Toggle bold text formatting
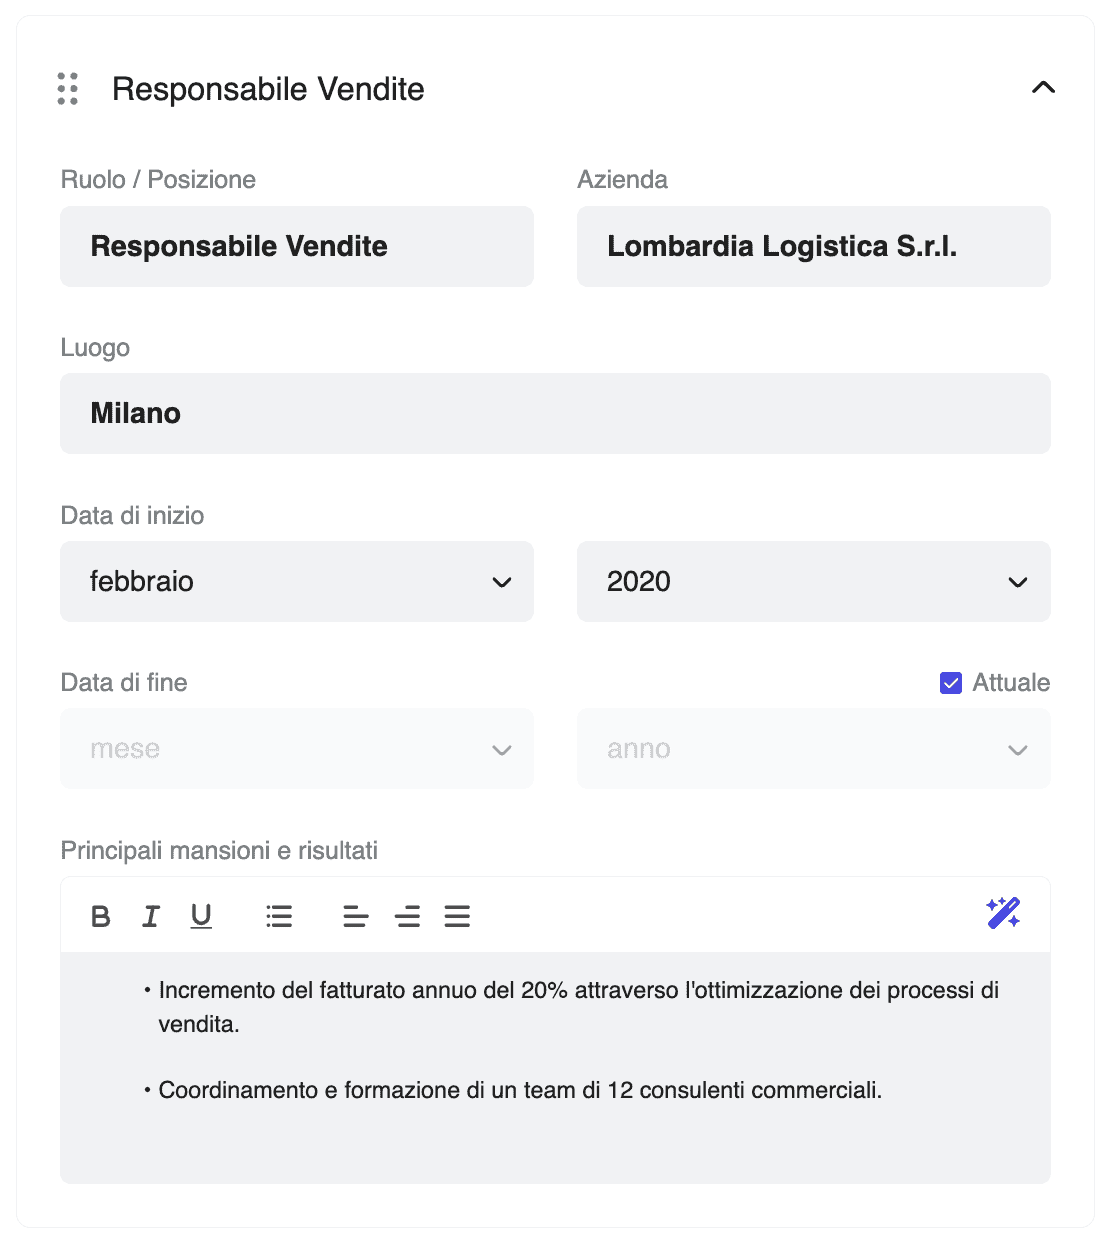 pyautogui.click(x=101, y=916)
